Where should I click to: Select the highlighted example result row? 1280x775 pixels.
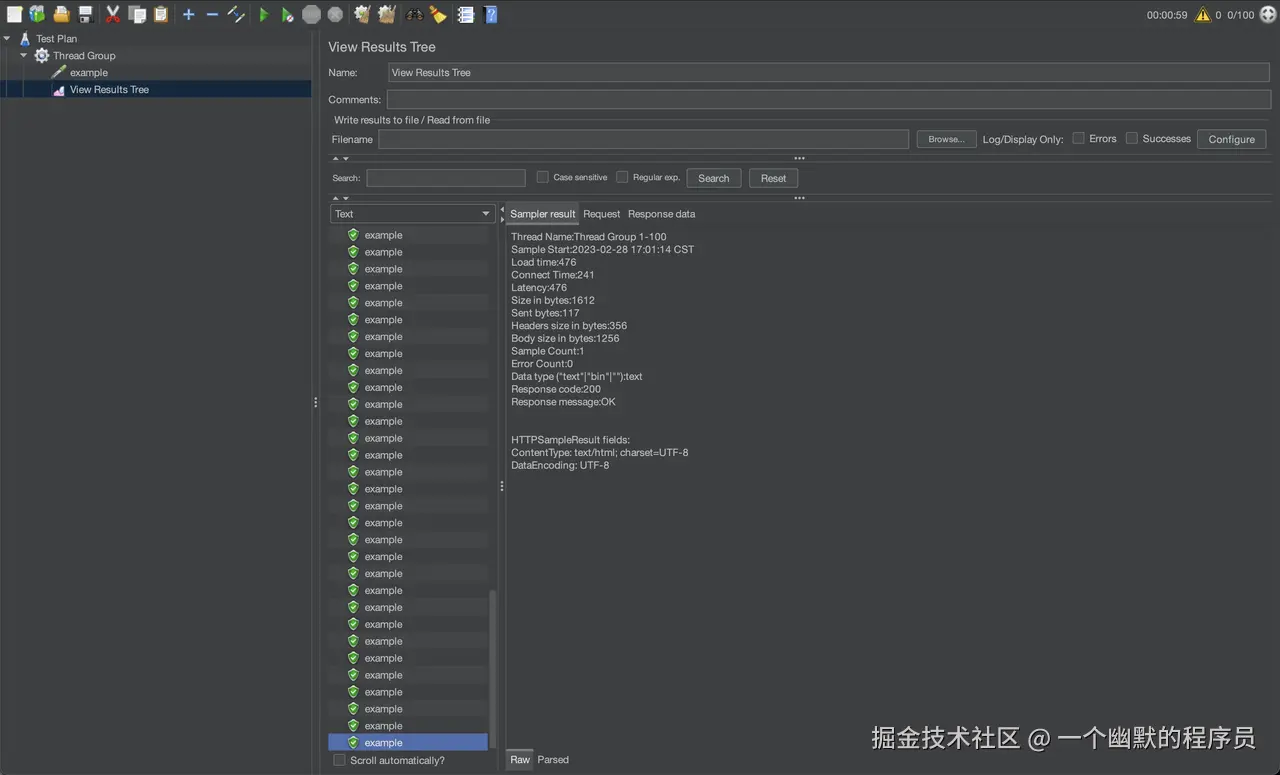pyautogui.click(x=408, y=743)
